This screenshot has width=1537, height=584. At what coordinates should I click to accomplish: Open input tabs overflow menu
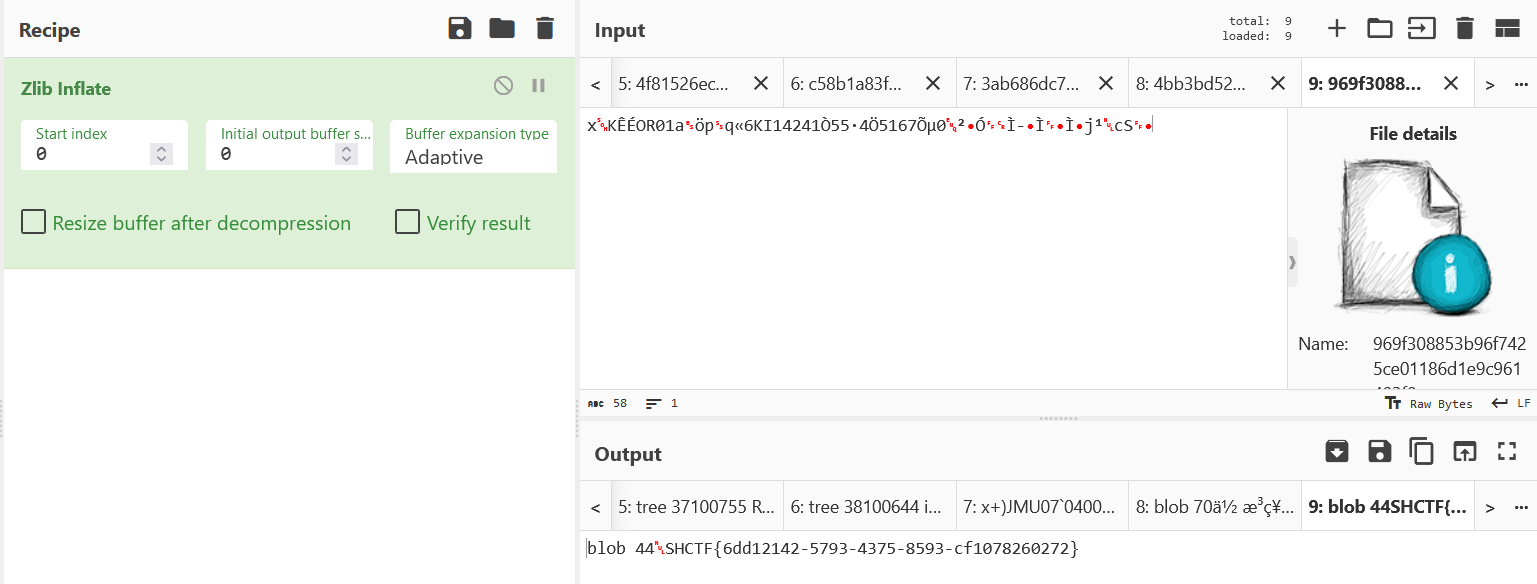(1522, 84)
